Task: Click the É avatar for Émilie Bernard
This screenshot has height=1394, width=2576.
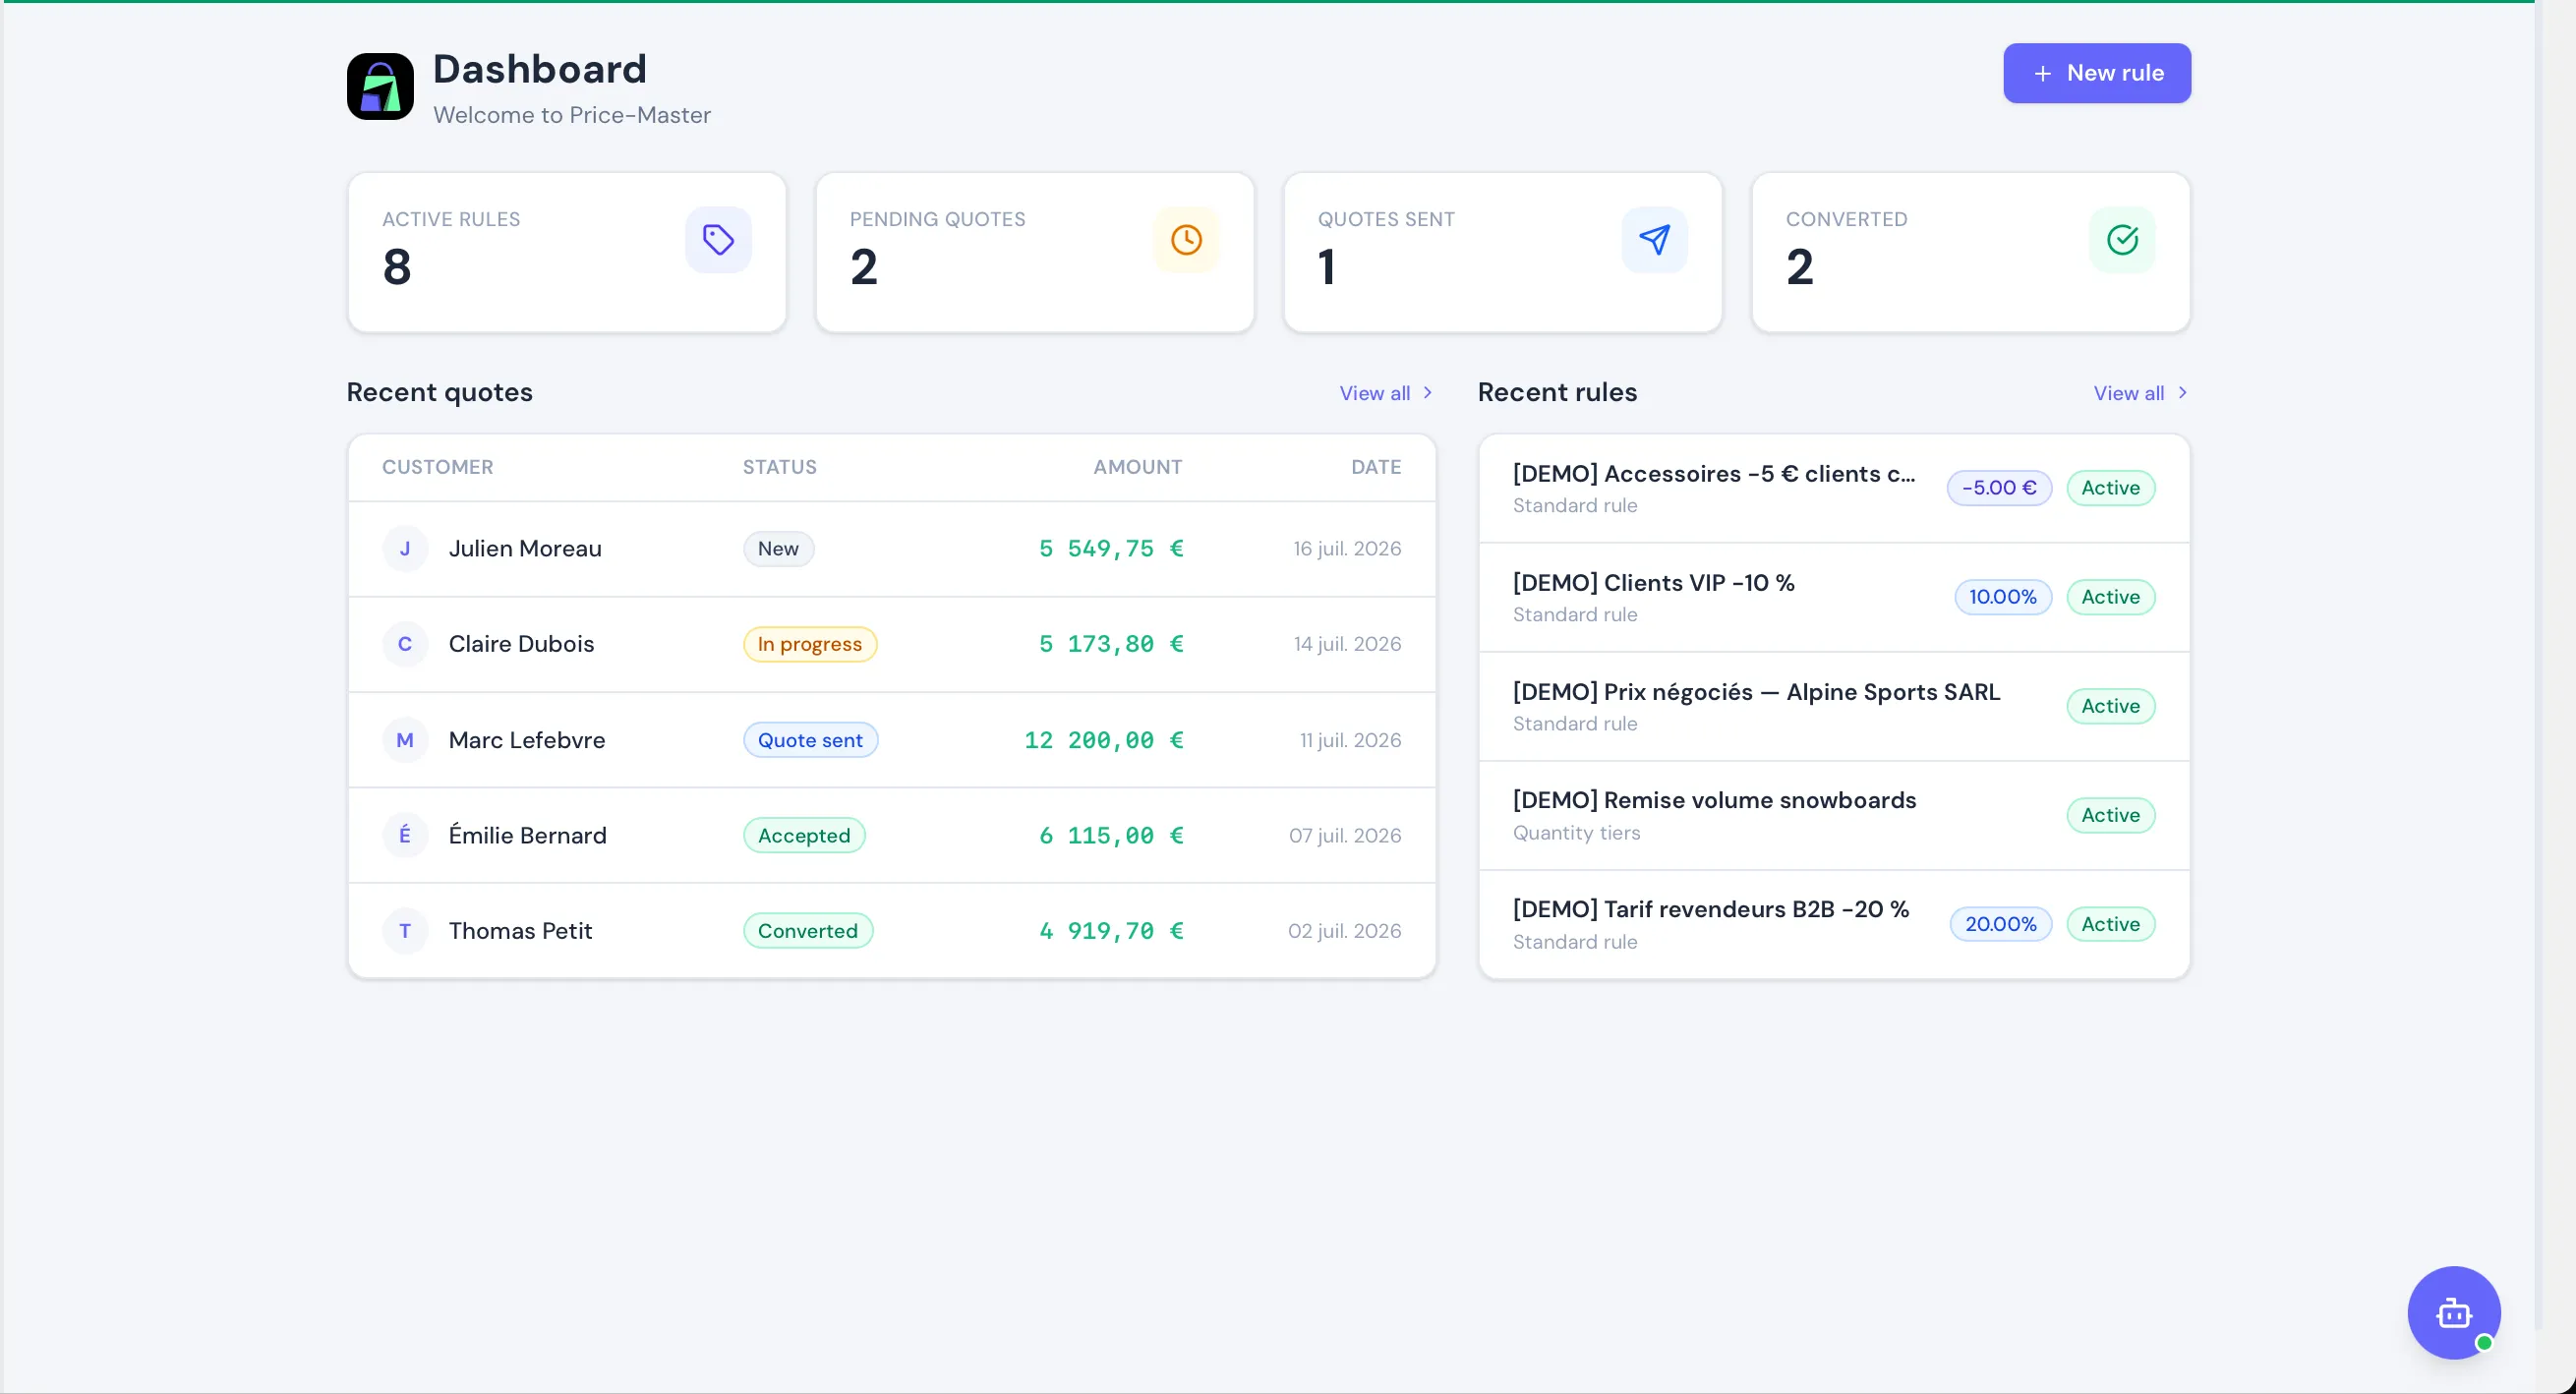Action: click(405, 835)
